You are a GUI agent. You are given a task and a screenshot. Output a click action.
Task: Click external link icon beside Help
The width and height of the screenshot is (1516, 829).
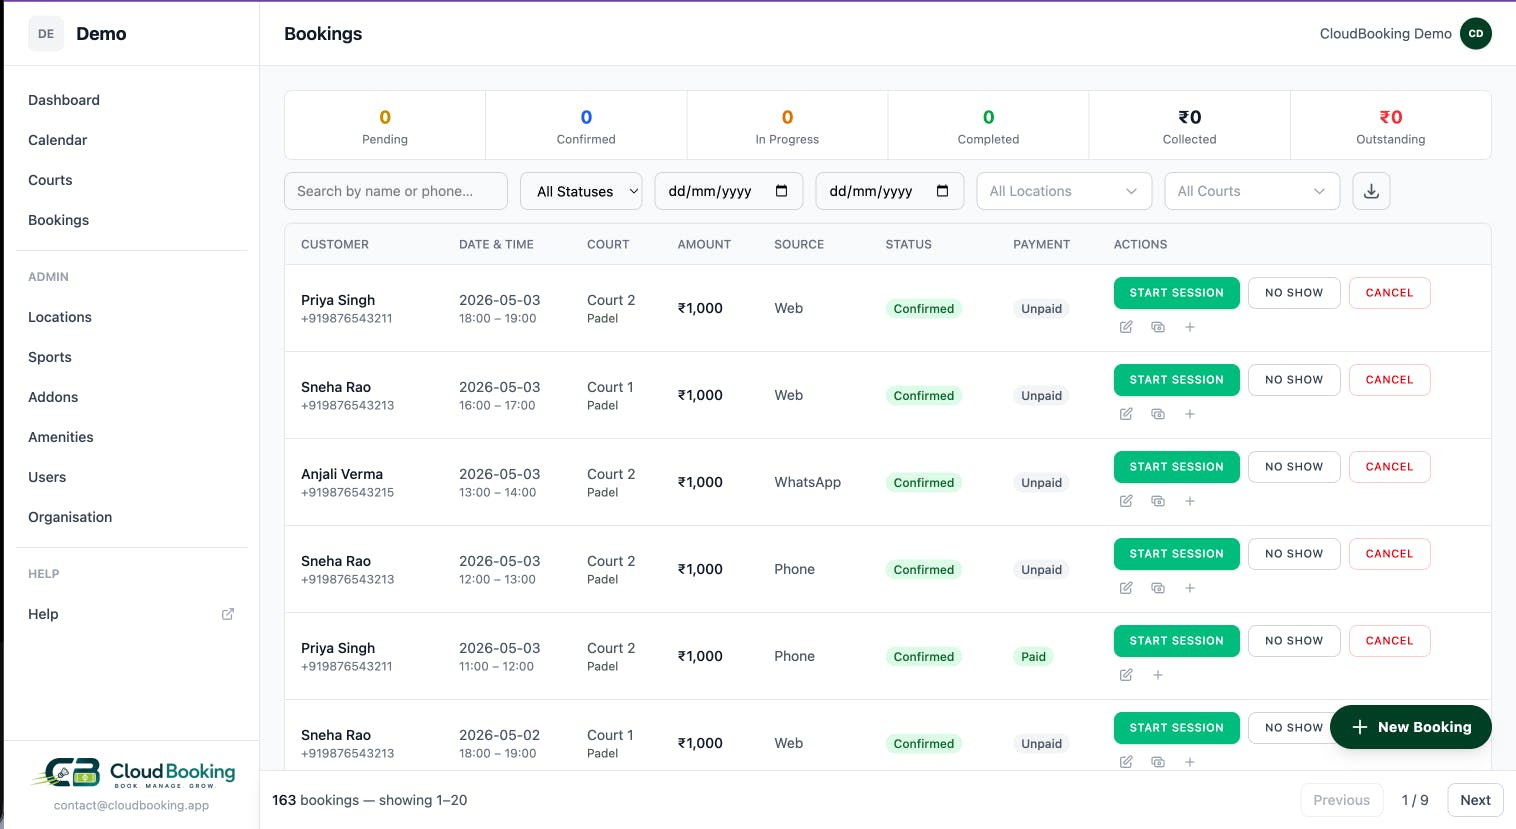pos(228,614)
